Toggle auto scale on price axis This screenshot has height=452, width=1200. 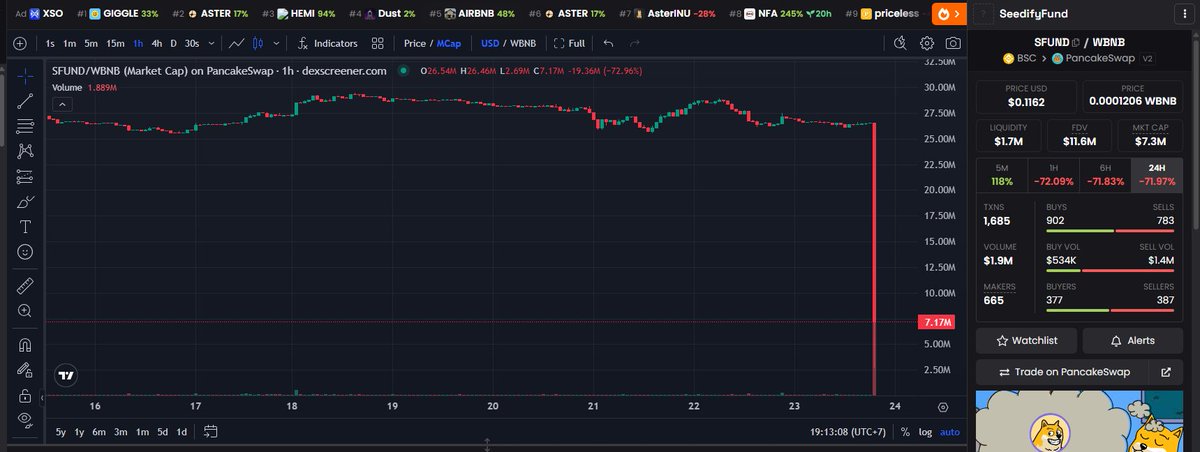coord(950,432)
